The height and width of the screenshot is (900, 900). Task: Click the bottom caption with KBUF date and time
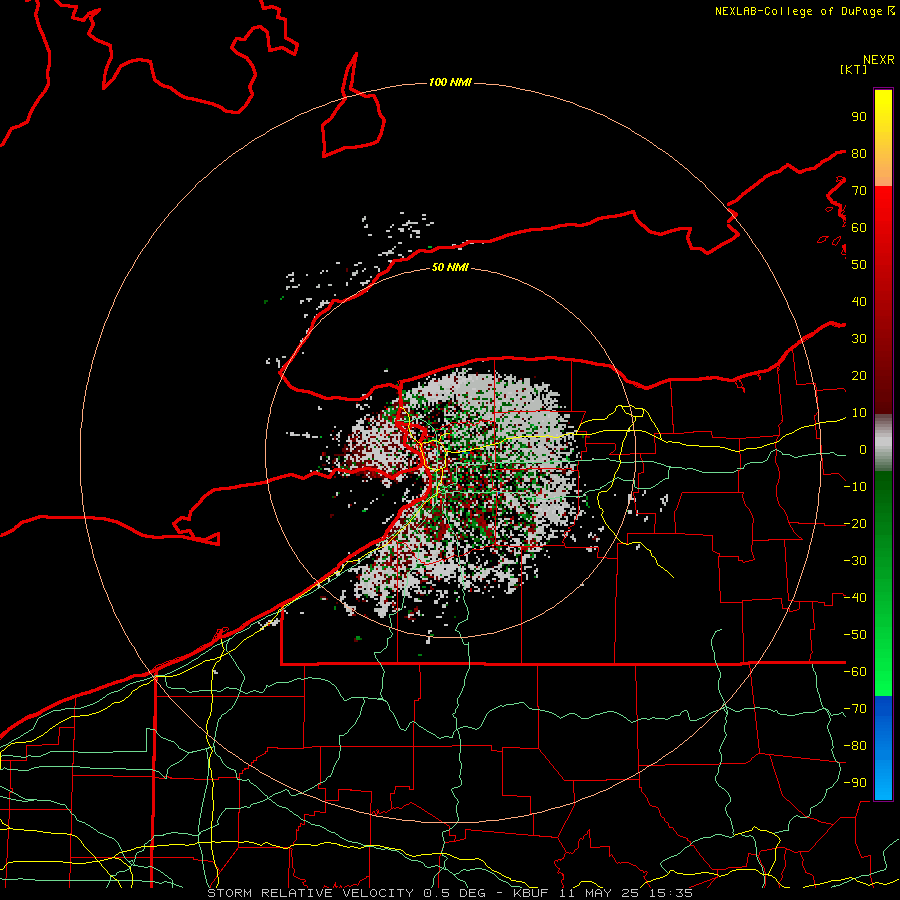(449, 893)
